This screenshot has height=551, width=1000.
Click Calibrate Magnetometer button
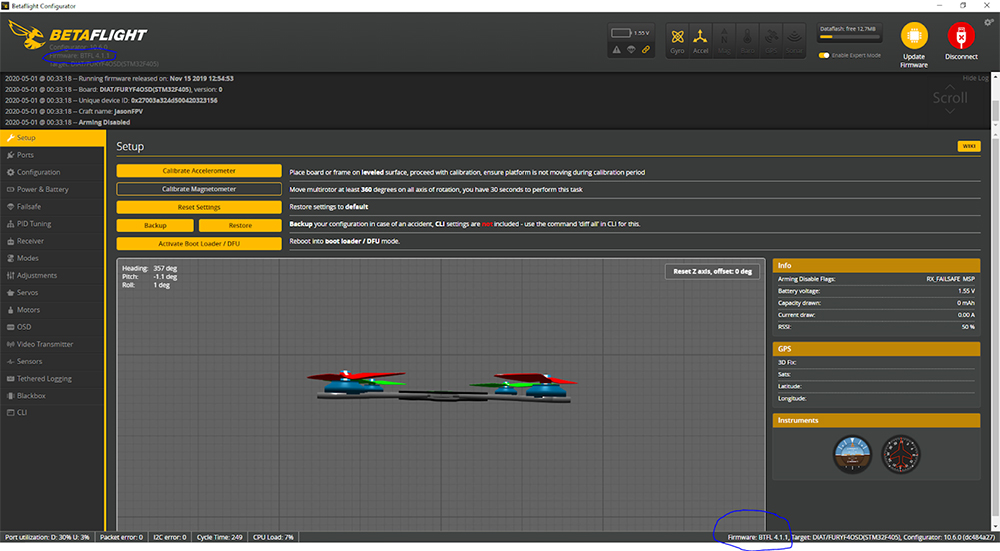pos(199,189)
